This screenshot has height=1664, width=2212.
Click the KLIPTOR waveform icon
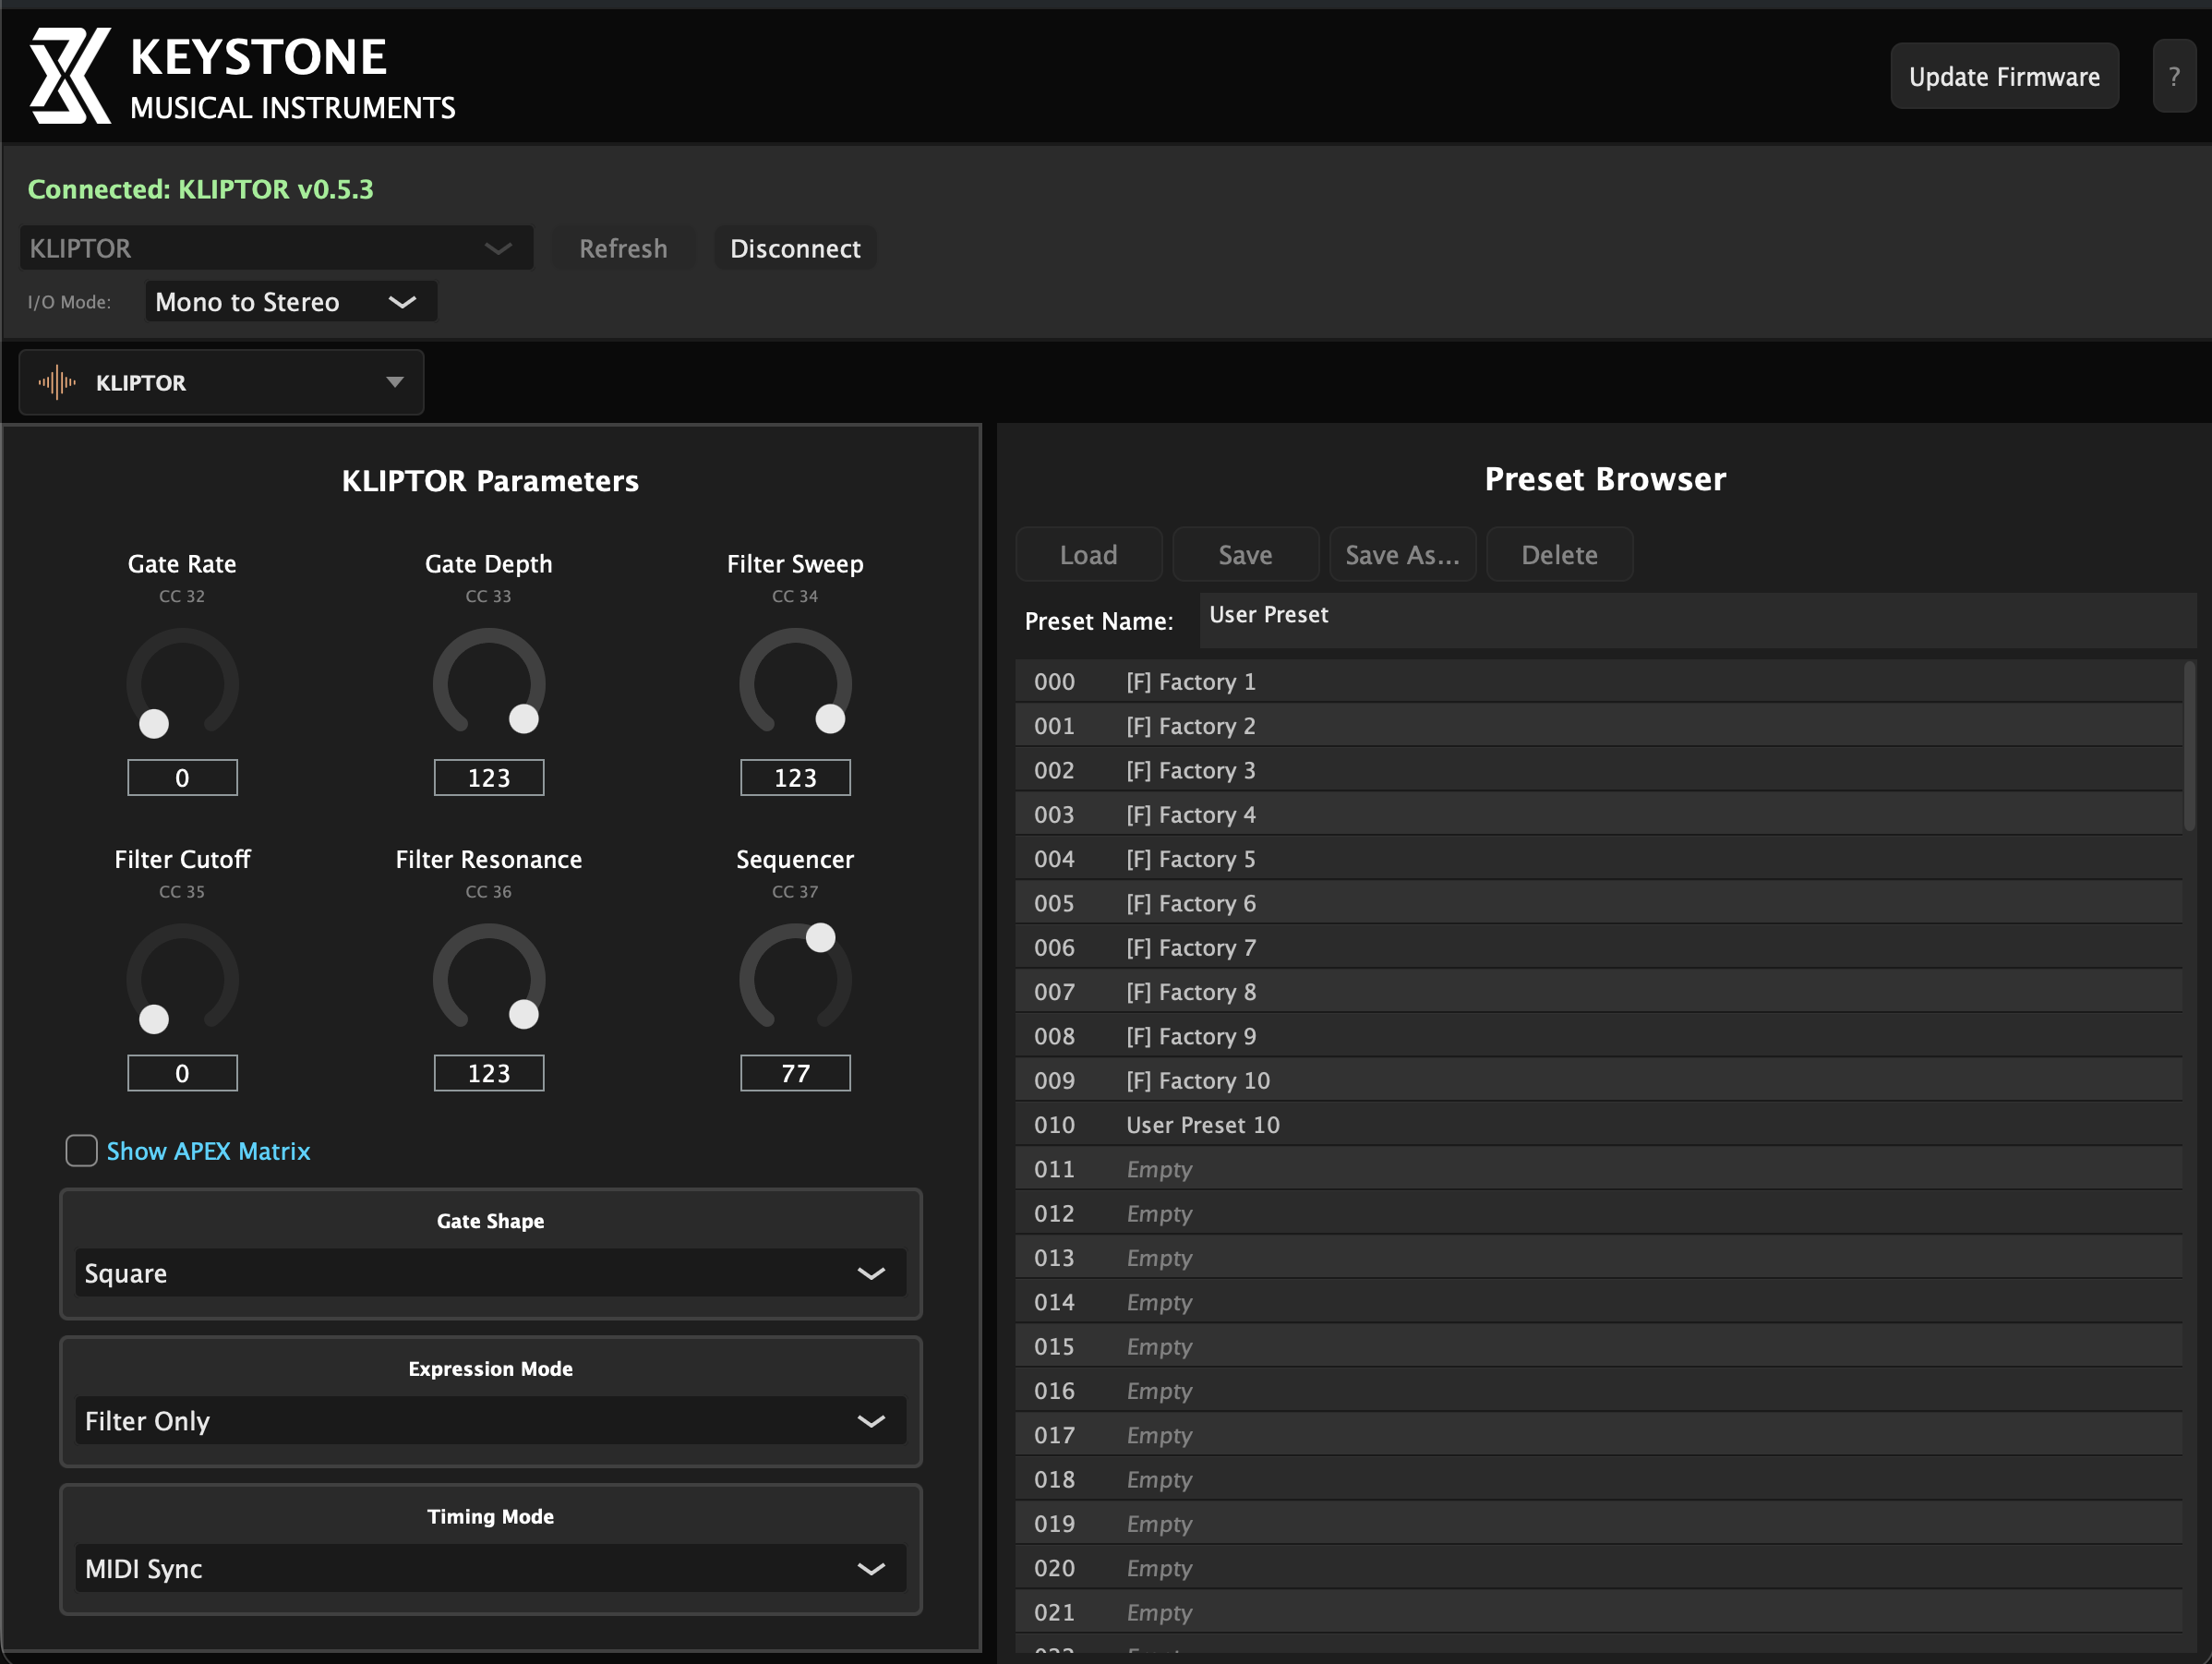click(x=57, y=382)
